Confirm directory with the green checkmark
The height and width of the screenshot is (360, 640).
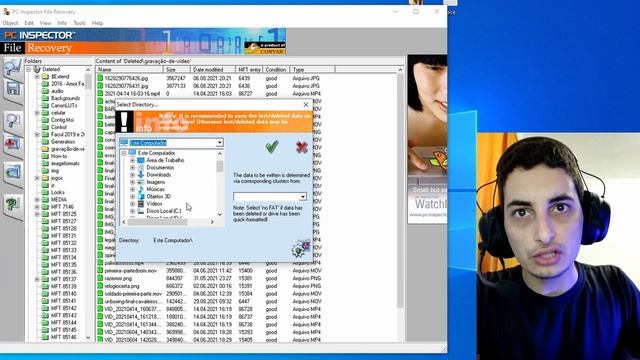point(272,147)
